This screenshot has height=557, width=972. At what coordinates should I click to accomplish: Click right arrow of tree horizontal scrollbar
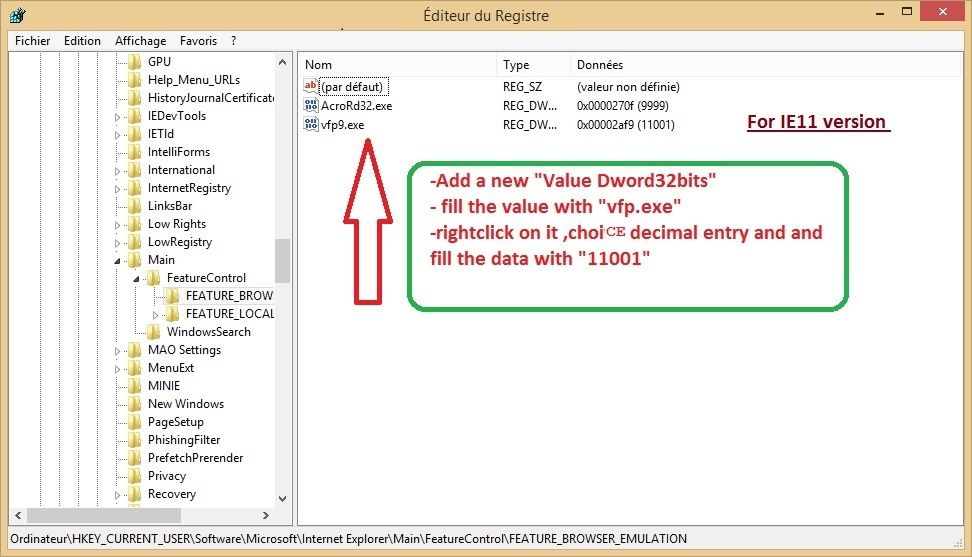click(x=265, y=516)
